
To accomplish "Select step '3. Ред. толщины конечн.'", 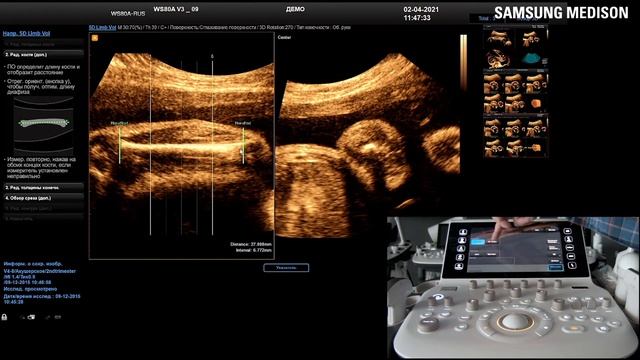I will (43, 188).
